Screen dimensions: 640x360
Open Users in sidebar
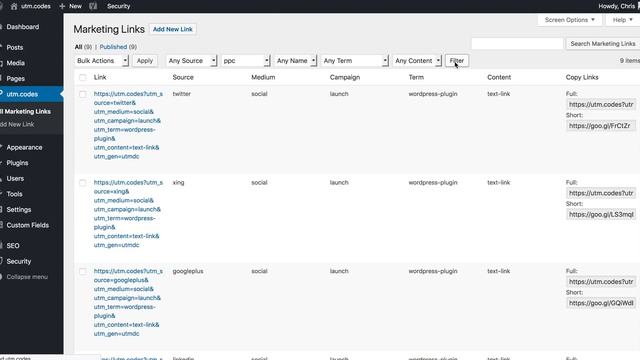tap(15, 178)
